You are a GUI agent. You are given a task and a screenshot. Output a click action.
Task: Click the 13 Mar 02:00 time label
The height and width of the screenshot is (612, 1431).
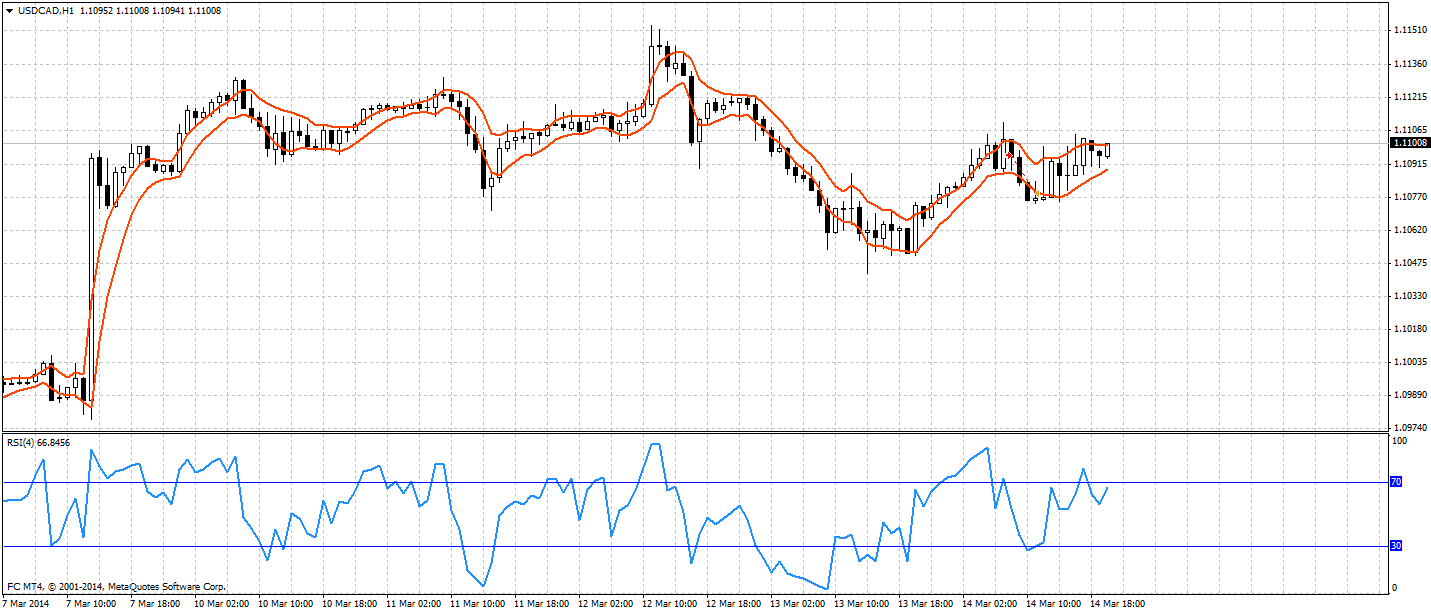click(x=798, y=604)
